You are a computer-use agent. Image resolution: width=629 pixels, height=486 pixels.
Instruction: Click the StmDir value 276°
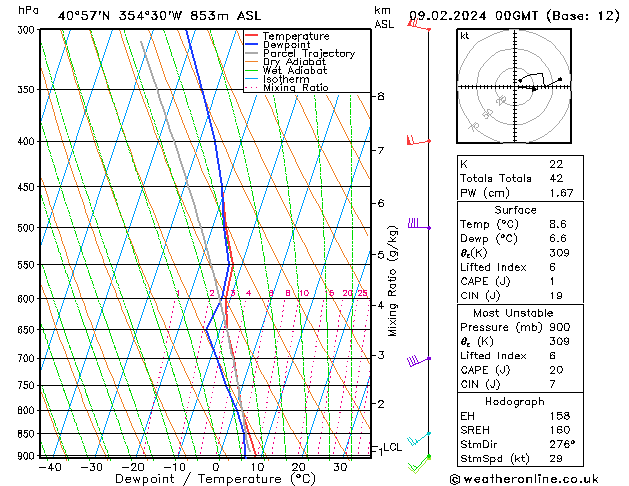(x=562, y=444)
